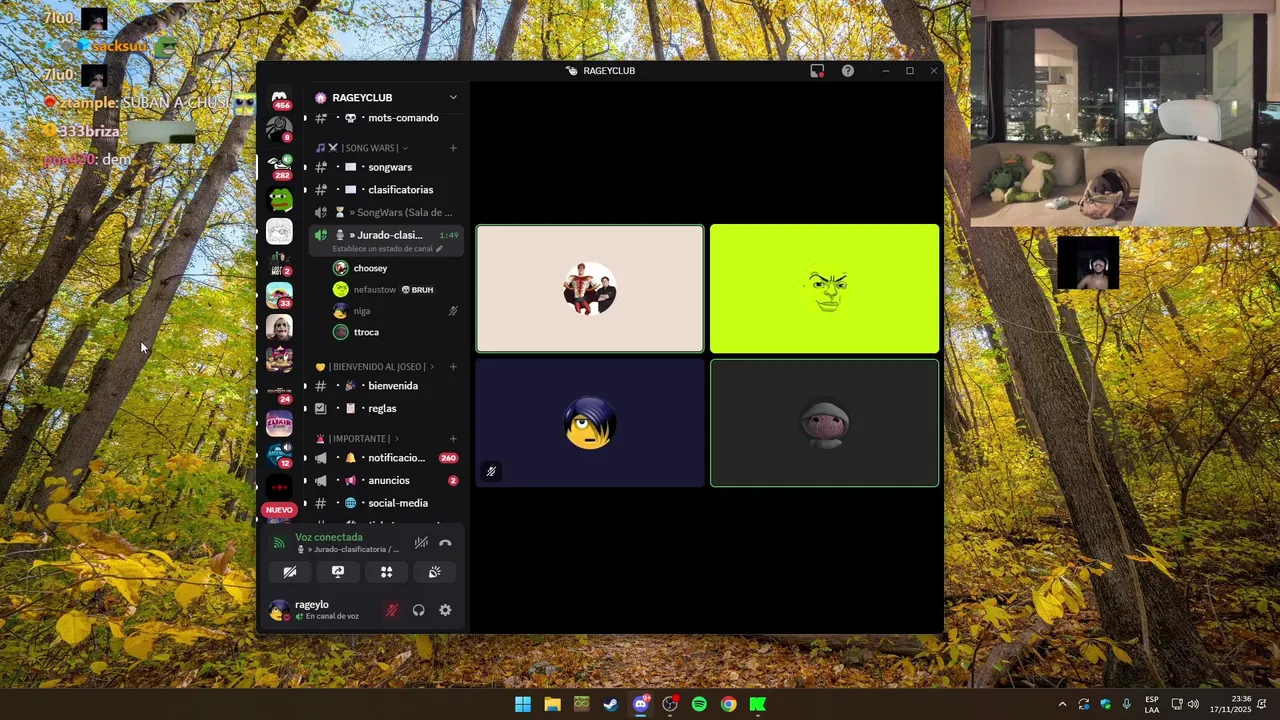Image resolution: width=1280 pixels, height=720 pixels.
Task: Open user settings gear icon
Action: pyautogui.click(x=445, y=610)
